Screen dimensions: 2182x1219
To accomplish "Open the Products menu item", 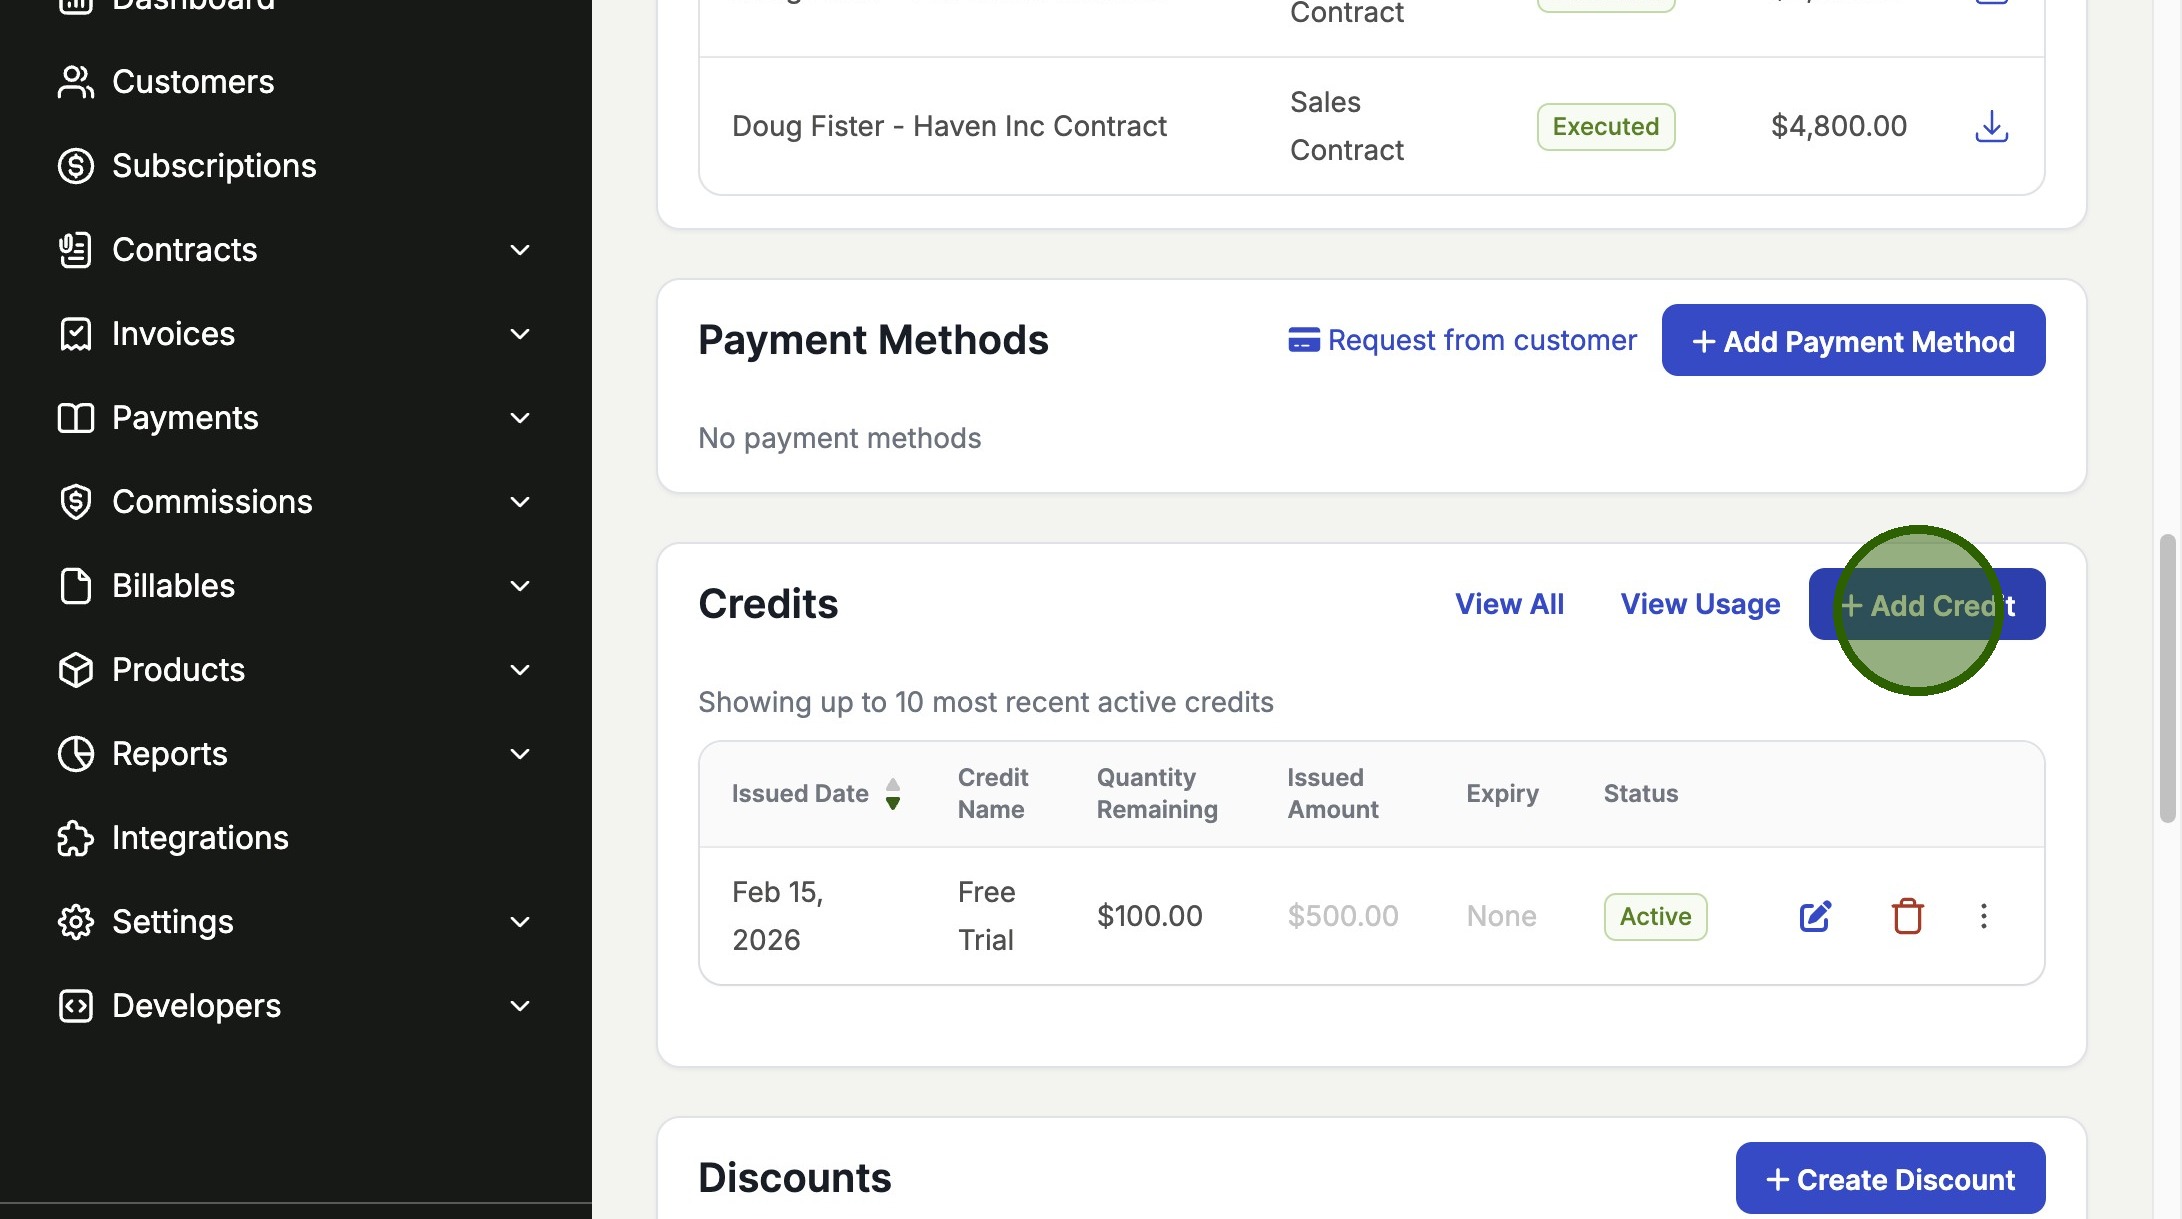I will point(178,670).
